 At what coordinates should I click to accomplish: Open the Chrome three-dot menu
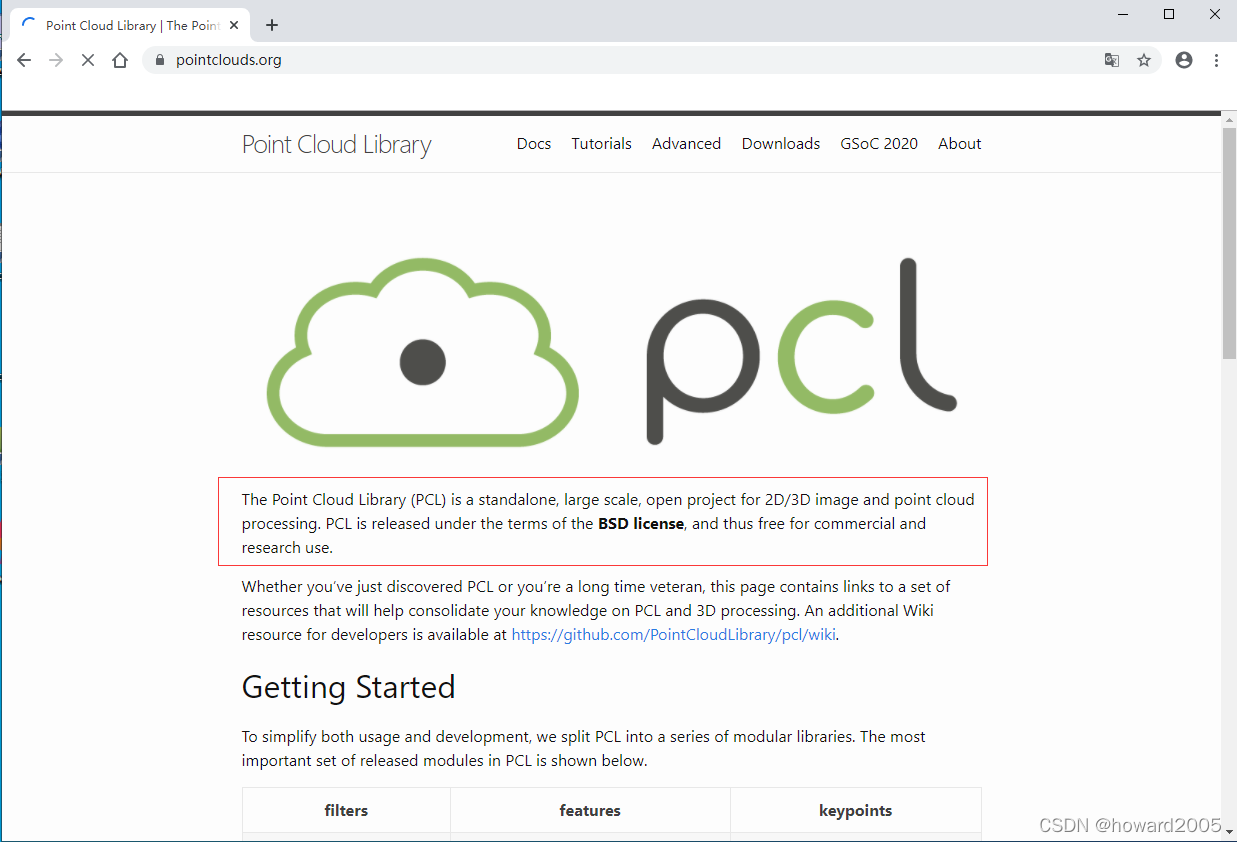pyautogui.click(x=1216, y=60)
